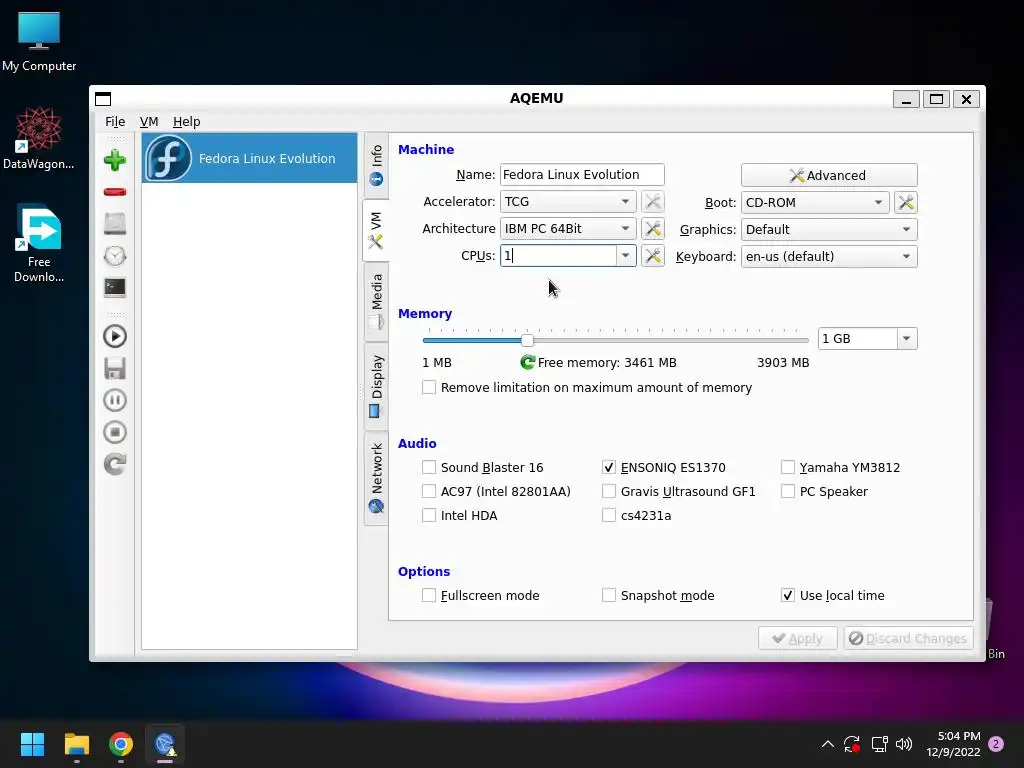Click the Advanced machine button
The height and width of the screenshot is (768, 1024).
829,175
